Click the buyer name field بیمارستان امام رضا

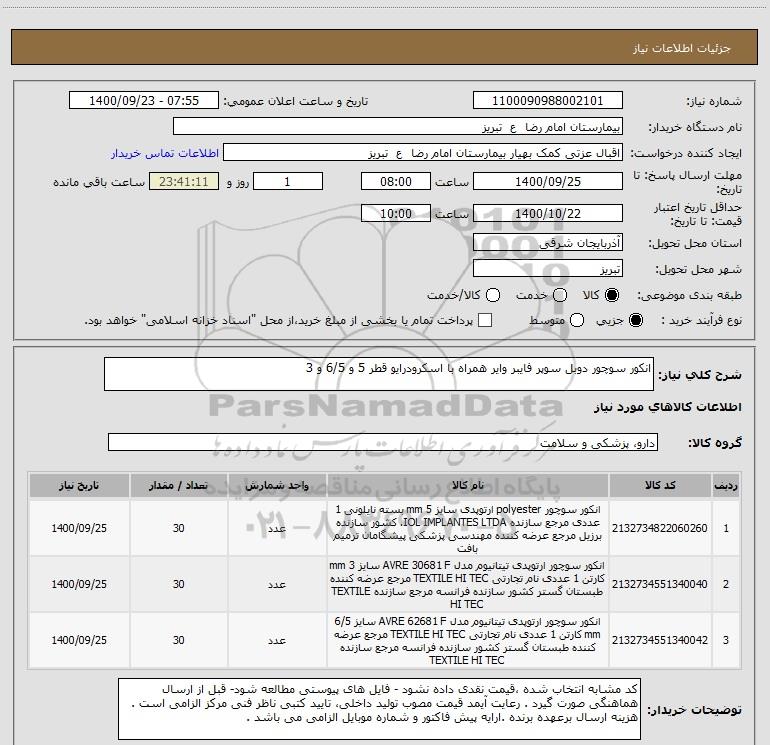(398, 127)
